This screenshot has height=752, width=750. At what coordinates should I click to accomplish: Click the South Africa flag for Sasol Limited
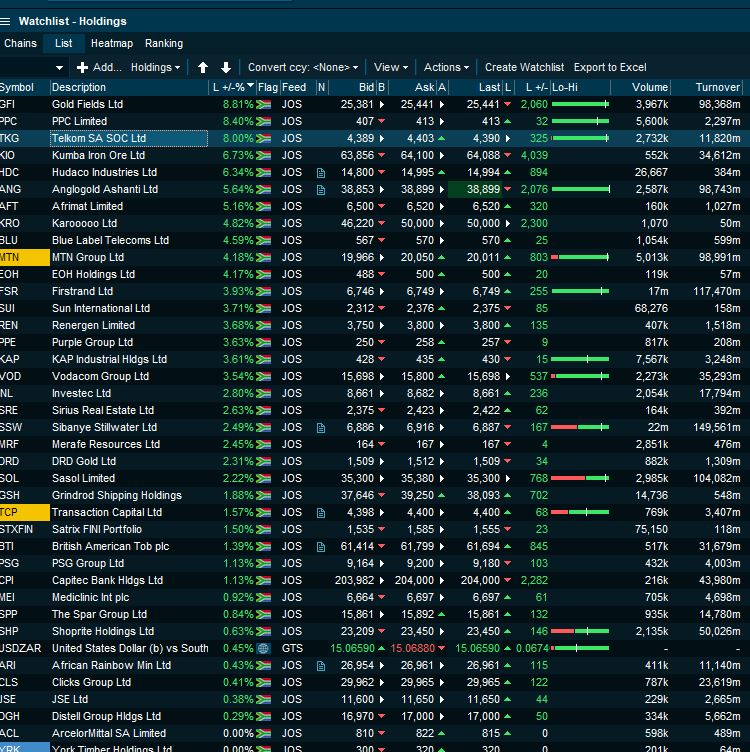point(263,479)
